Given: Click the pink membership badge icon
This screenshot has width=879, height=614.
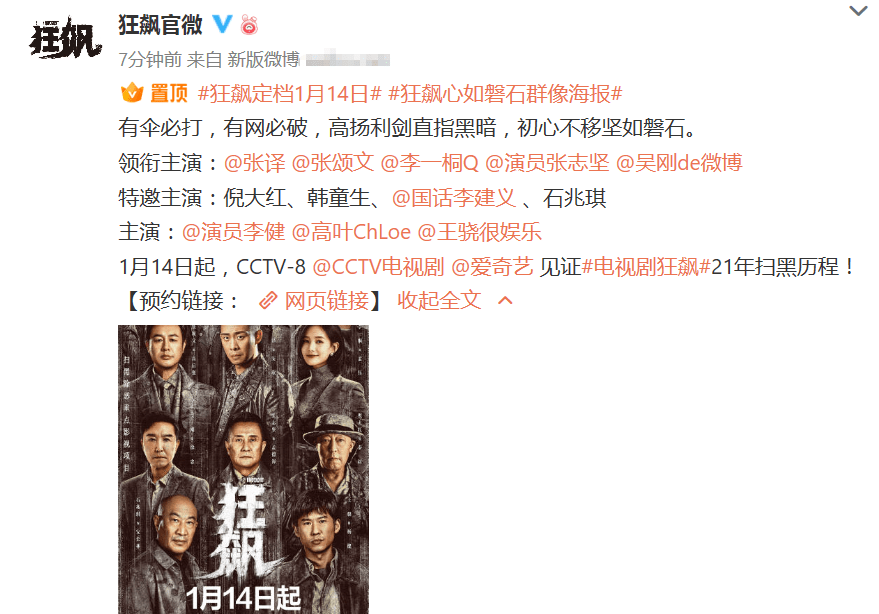Looking at the screenshot, I should coord(249,25).
